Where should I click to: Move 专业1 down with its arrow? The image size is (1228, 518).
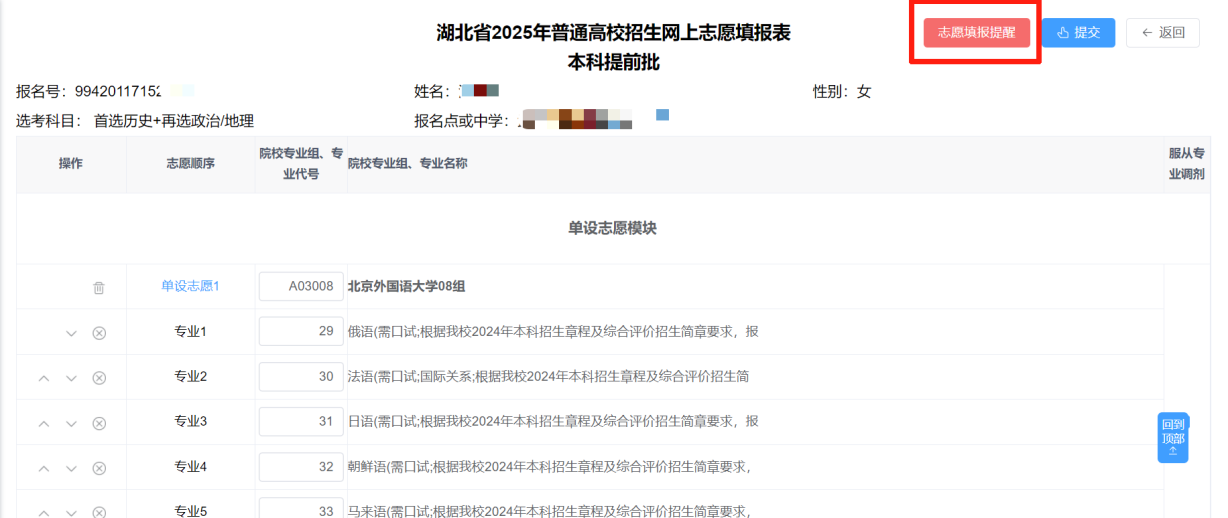click(x=71, y=333)
